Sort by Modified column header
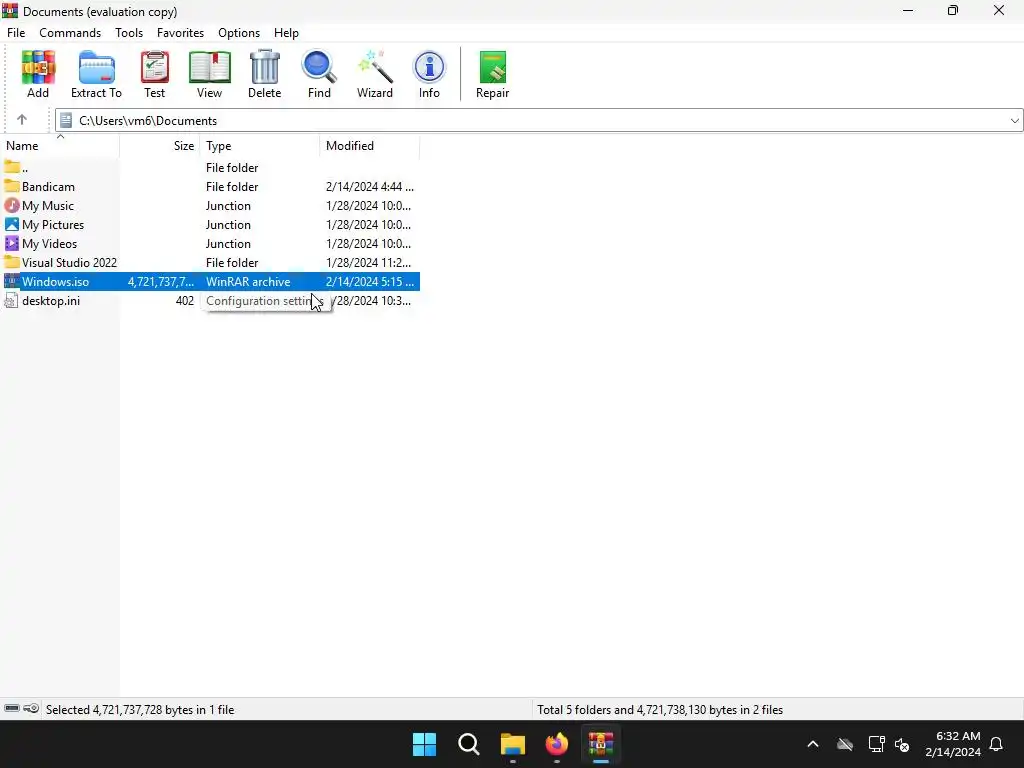This screenshot has width=1024, height=768. [370, 146]
